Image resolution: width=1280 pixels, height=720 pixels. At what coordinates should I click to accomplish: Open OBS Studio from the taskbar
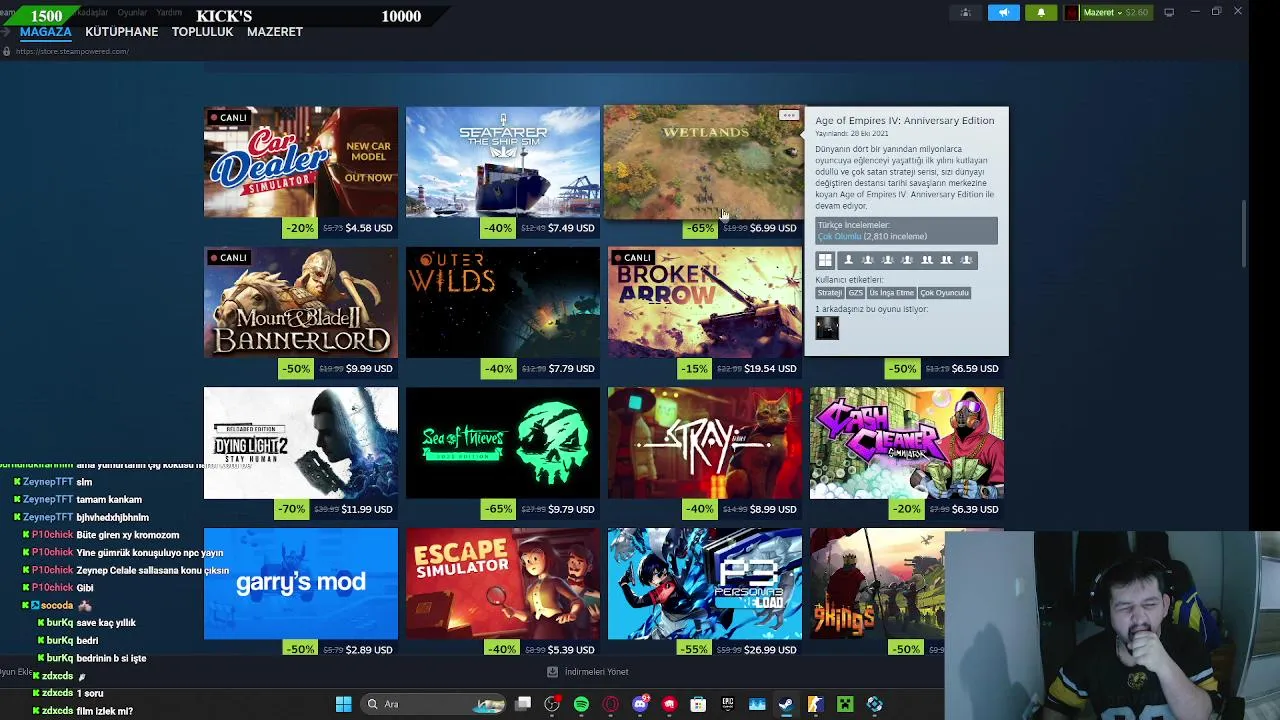click(552, 704)
